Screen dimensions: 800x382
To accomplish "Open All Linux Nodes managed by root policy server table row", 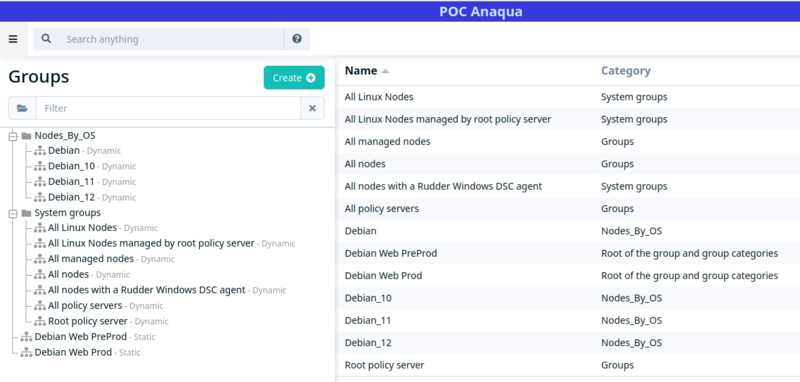I will [x=567, y=119].
